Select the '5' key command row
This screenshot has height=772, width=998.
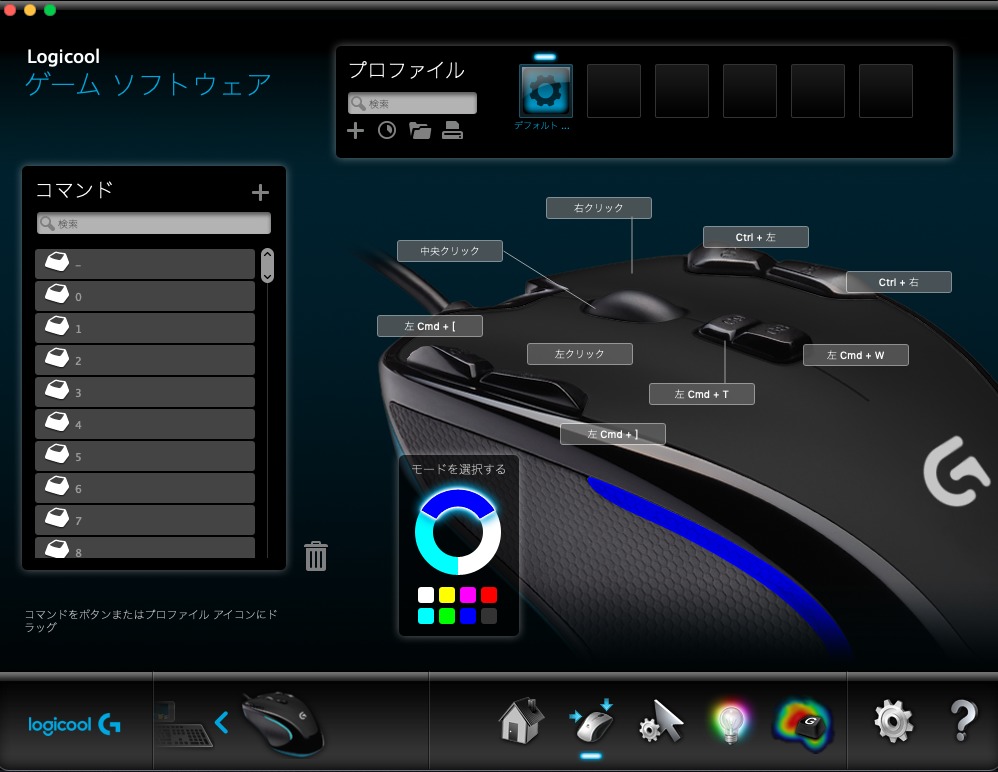[145, 456]
